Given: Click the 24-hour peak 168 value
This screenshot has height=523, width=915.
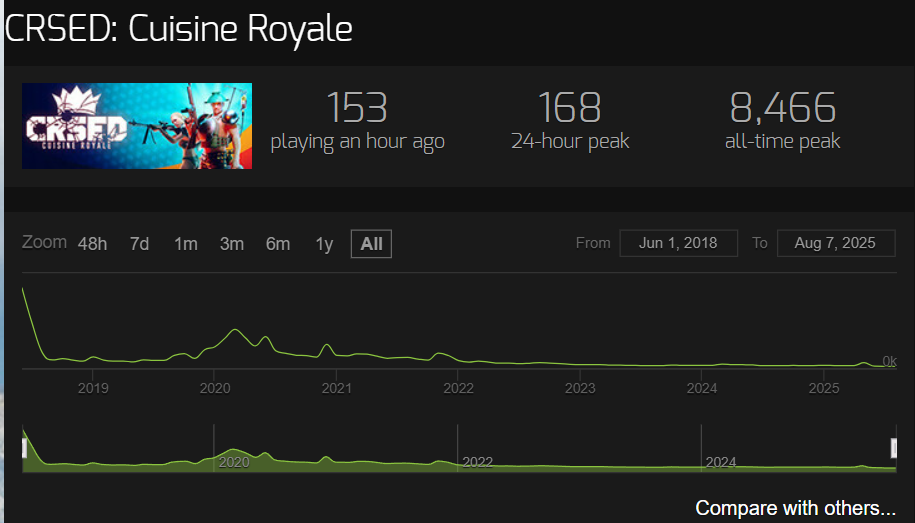Looking at the screenshot, I should point(569,108).
